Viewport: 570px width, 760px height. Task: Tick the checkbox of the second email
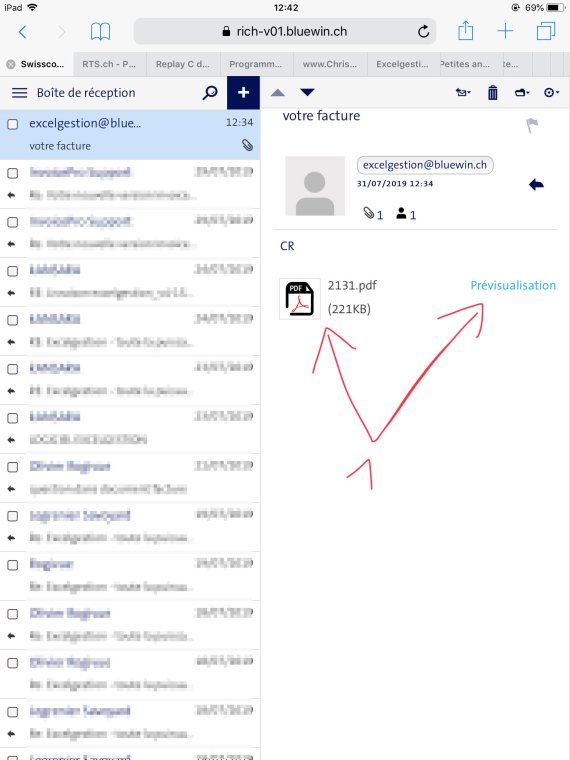click(13, 173)
